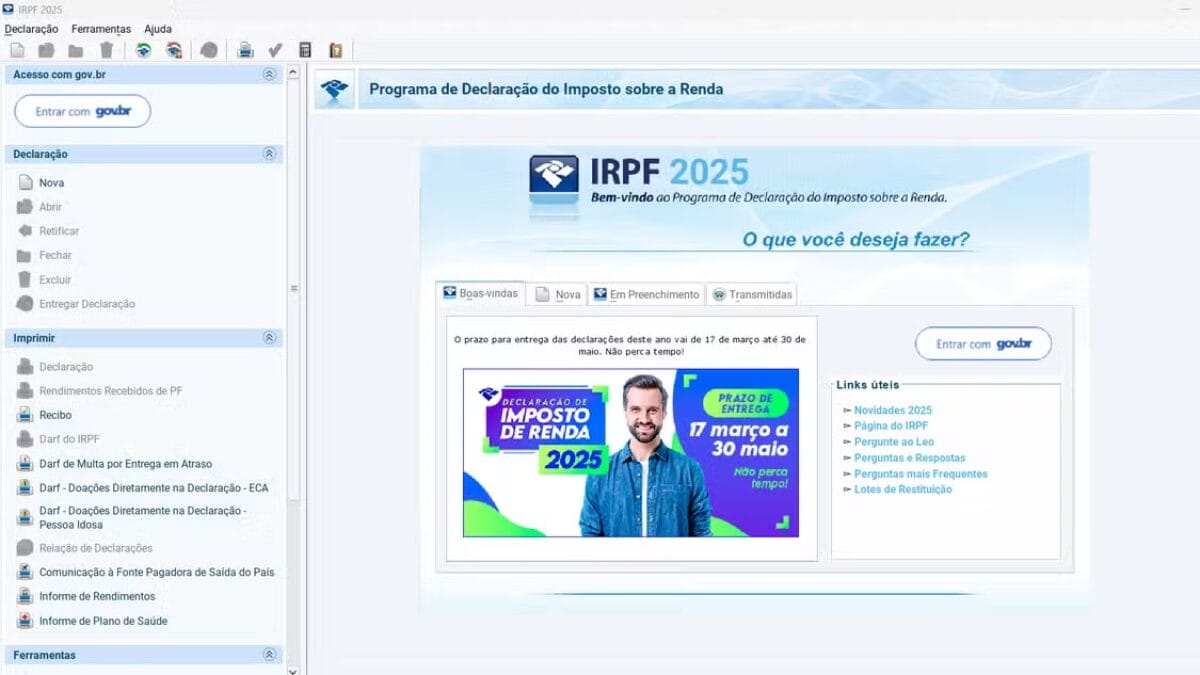
Task: Collapse the Declaração sidebar section
Action: [268, 154]
